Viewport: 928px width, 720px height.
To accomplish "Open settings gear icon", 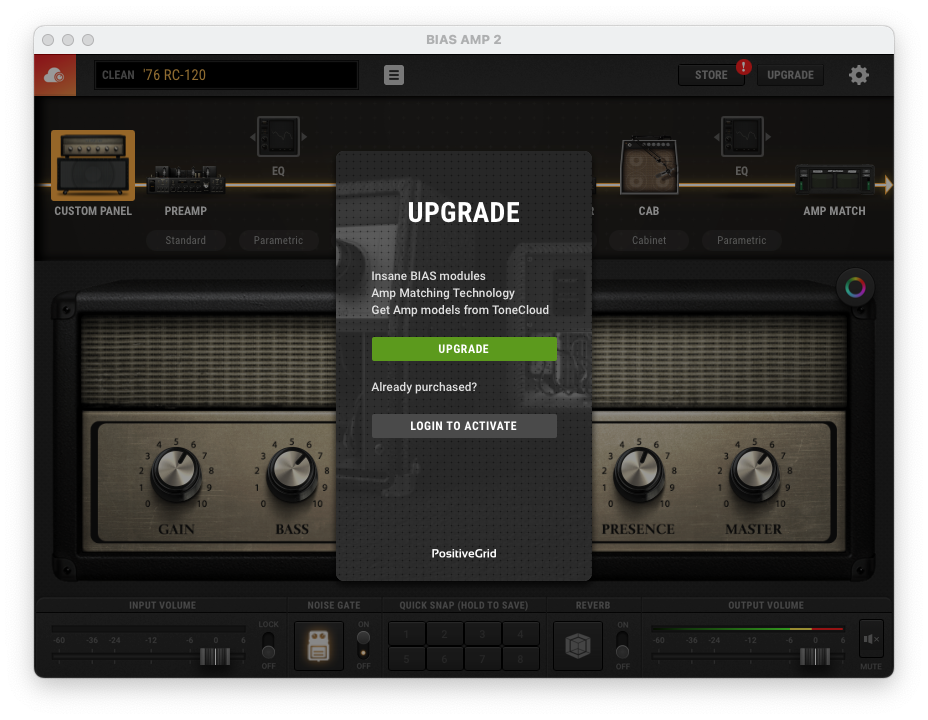I will click(858, 75).
